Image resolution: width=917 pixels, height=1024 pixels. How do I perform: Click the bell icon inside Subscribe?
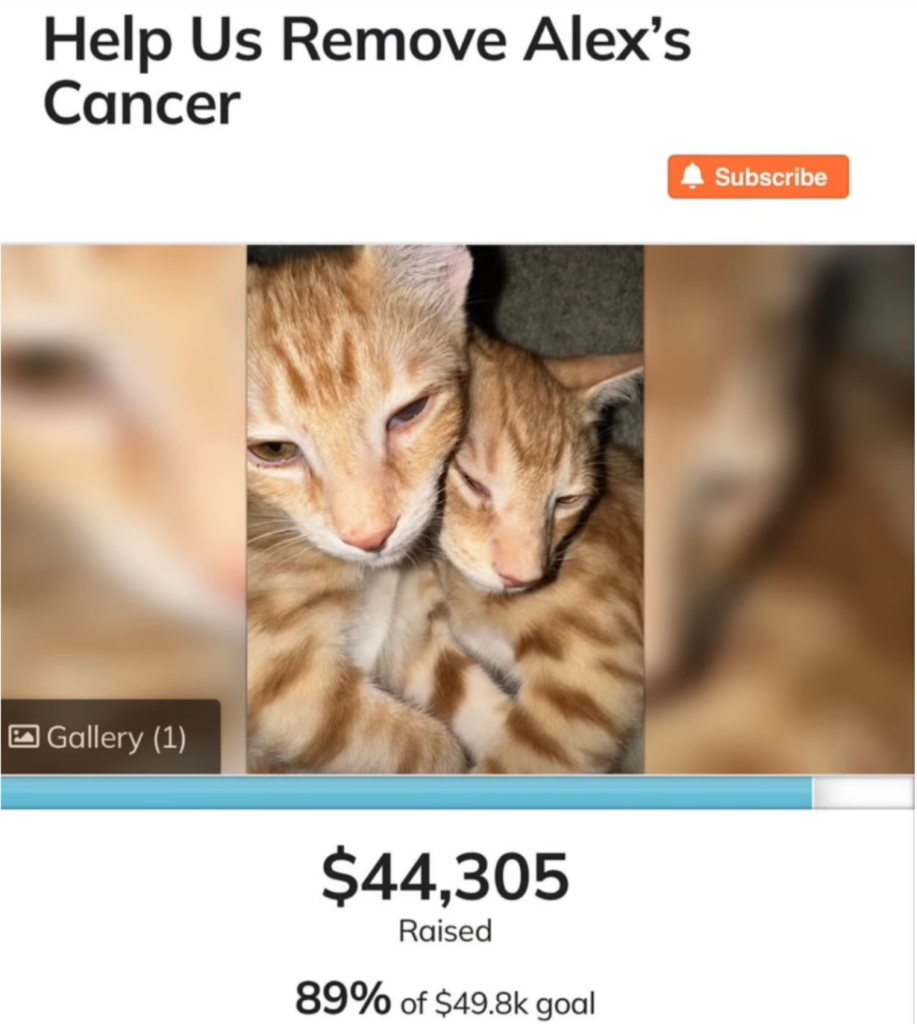693,176
